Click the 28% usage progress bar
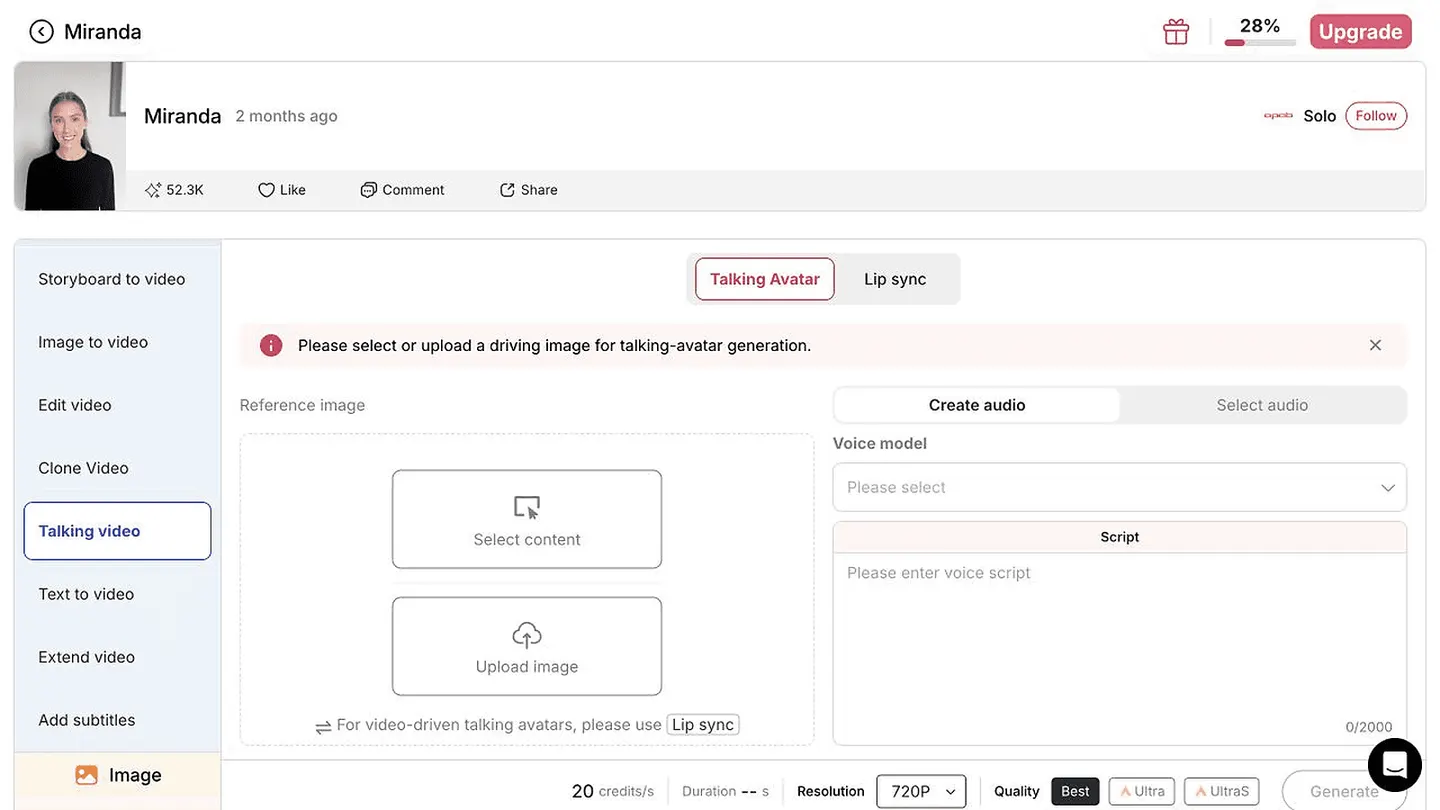The image size is (1440, 810). pyautogui.click(x=1260, y=43)
